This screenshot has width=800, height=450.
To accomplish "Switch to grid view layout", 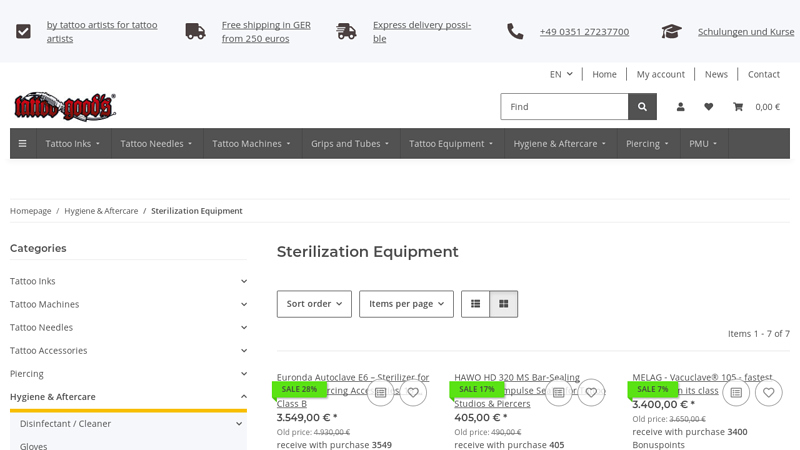I will (504, 304).
